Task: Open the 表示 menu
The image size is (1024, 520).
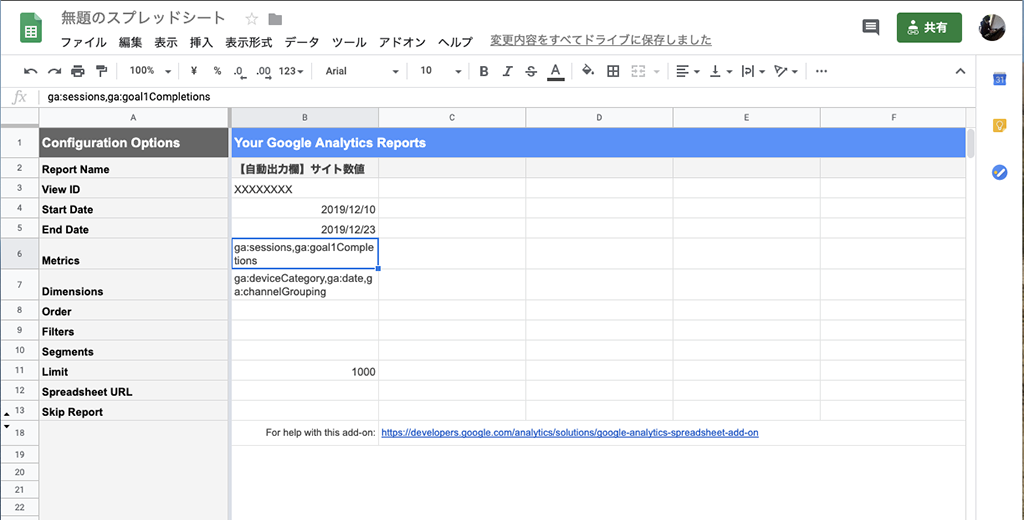Action: coord(166,42)
